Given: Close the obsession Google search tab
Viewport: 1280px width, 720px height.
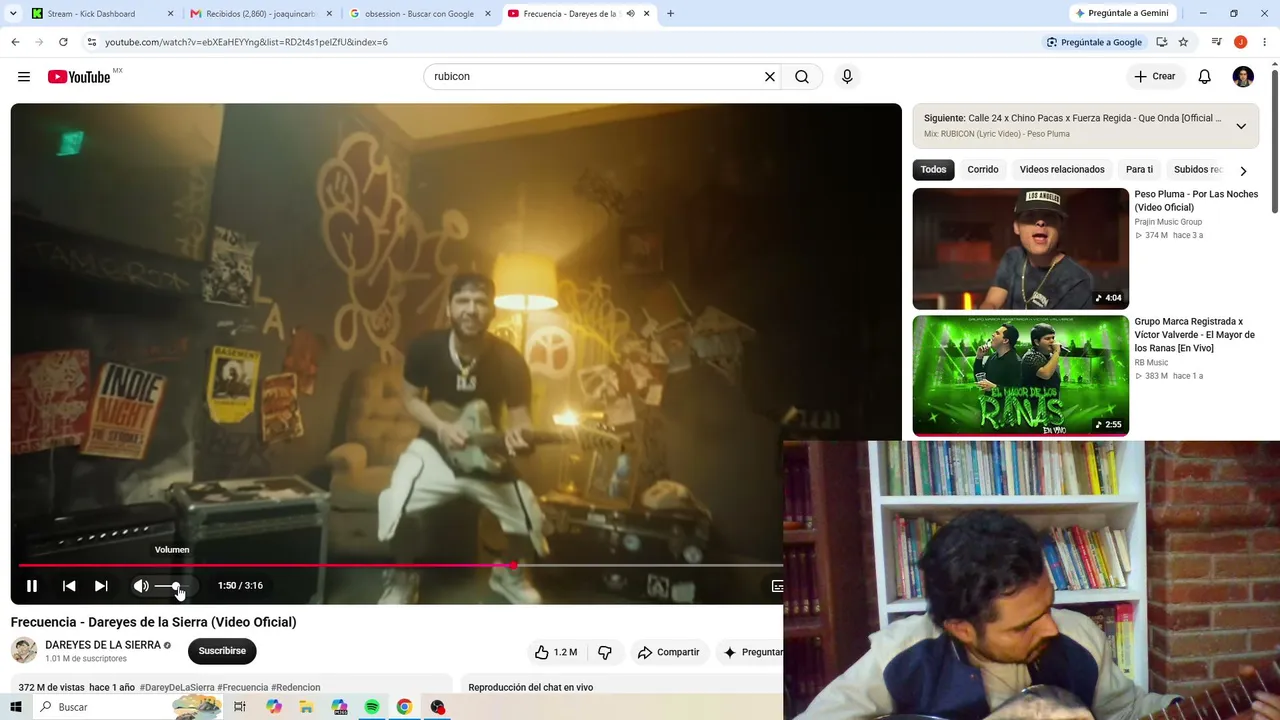Looking at the screenshot, I should [488, 14].
